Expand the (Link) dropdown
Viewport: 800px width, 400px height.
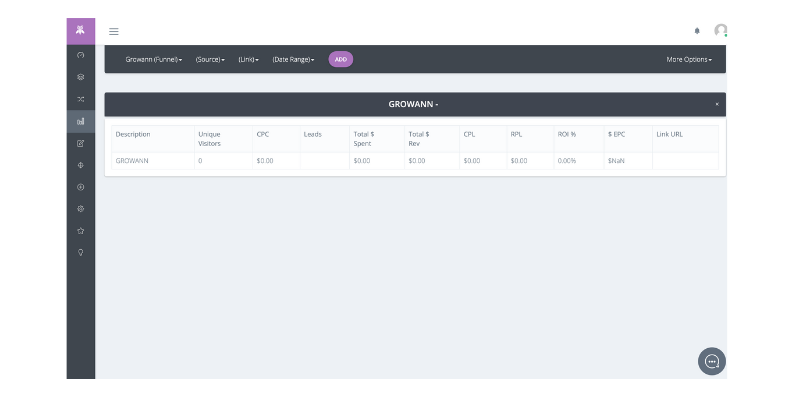click(248, 60)
